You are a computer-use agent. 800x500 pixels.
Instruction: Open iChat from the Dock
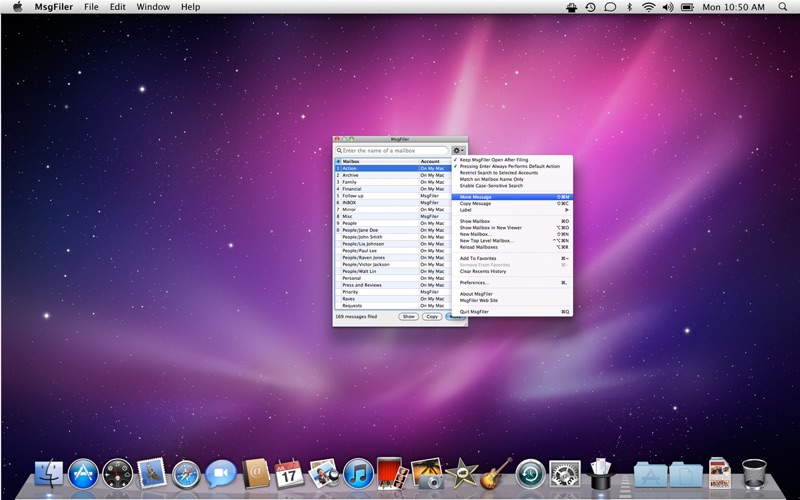click(220, 474)
